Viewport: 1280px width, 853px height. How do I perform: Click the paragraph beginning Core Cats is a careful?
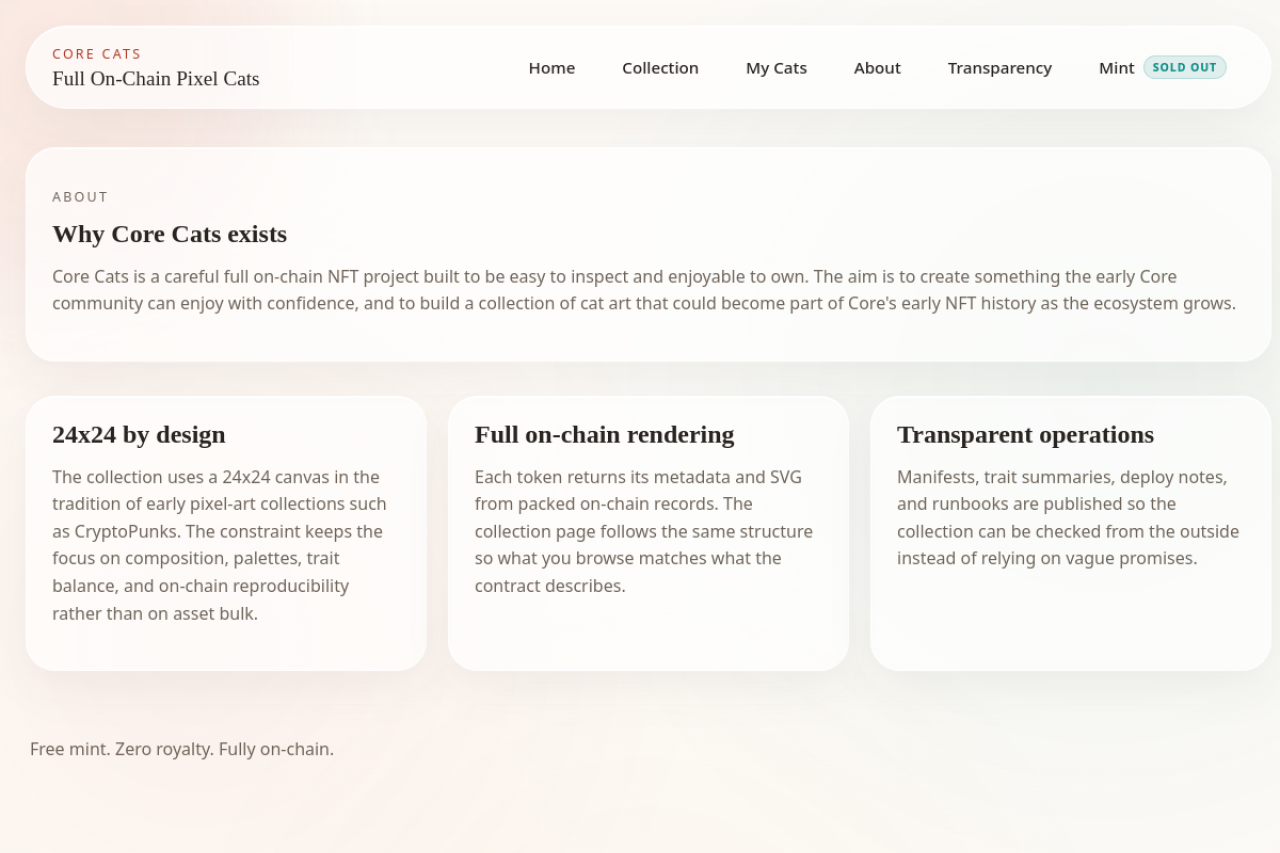point(645,290)
